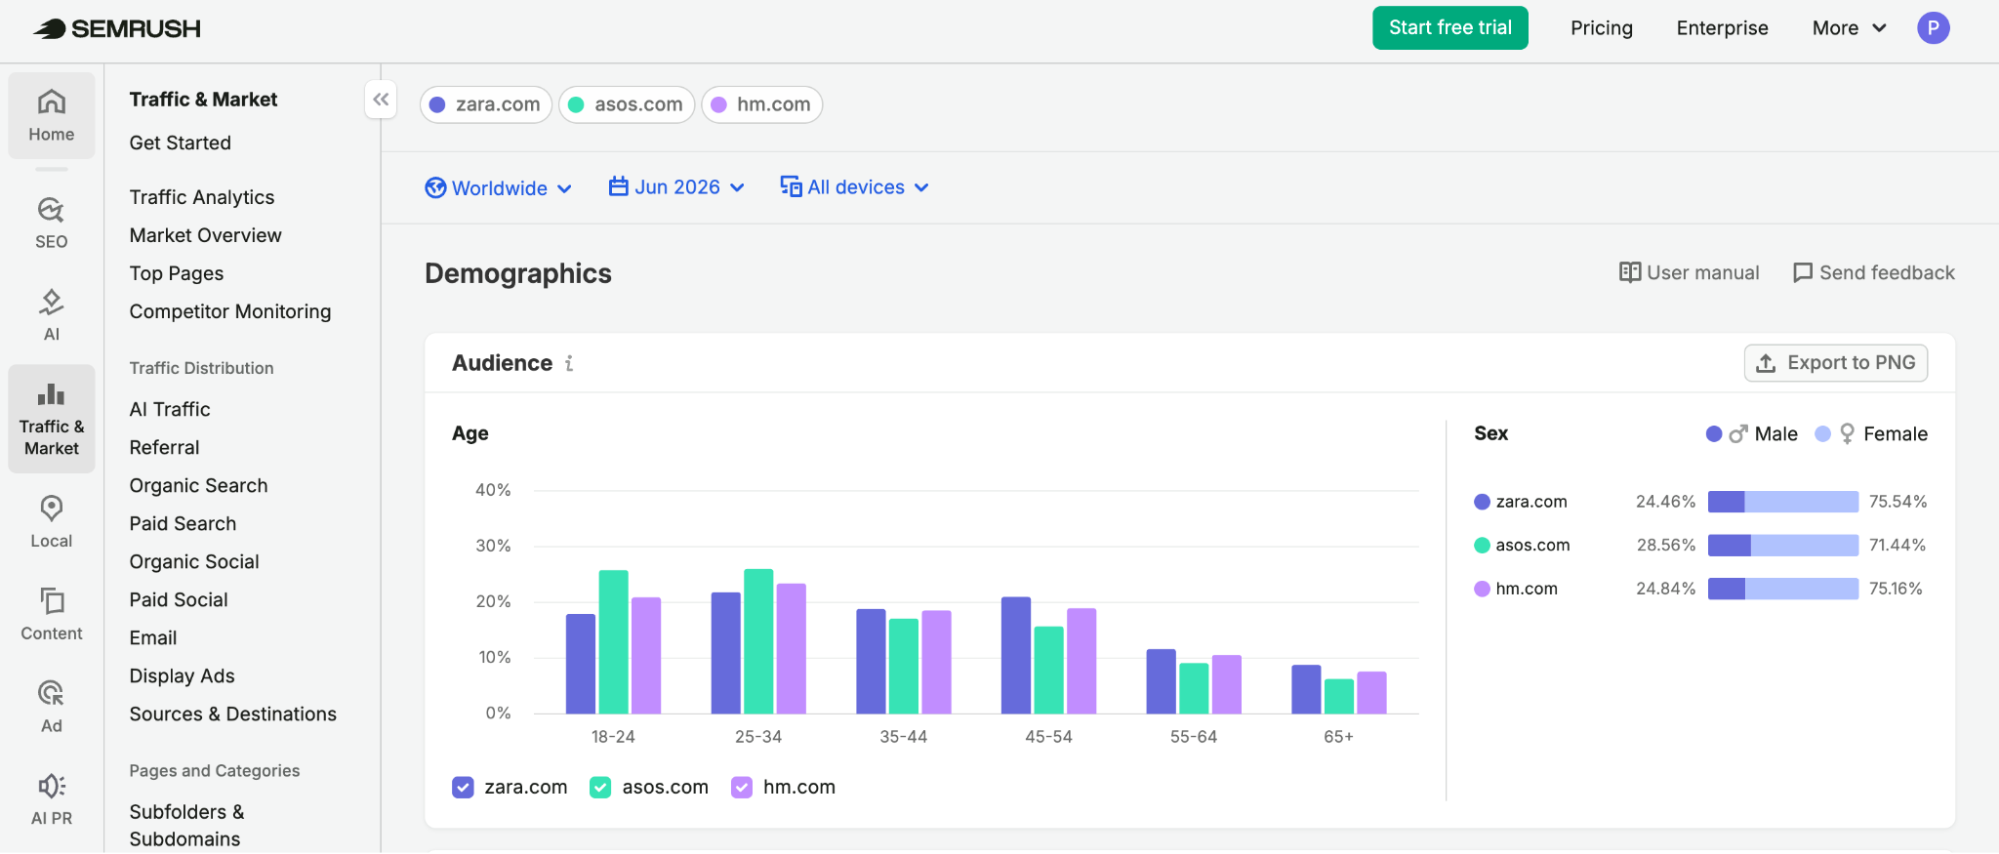Click the 28.56% male value for asos.com
Viewport: 1999px width, 854px height.
coord(1666,545)
